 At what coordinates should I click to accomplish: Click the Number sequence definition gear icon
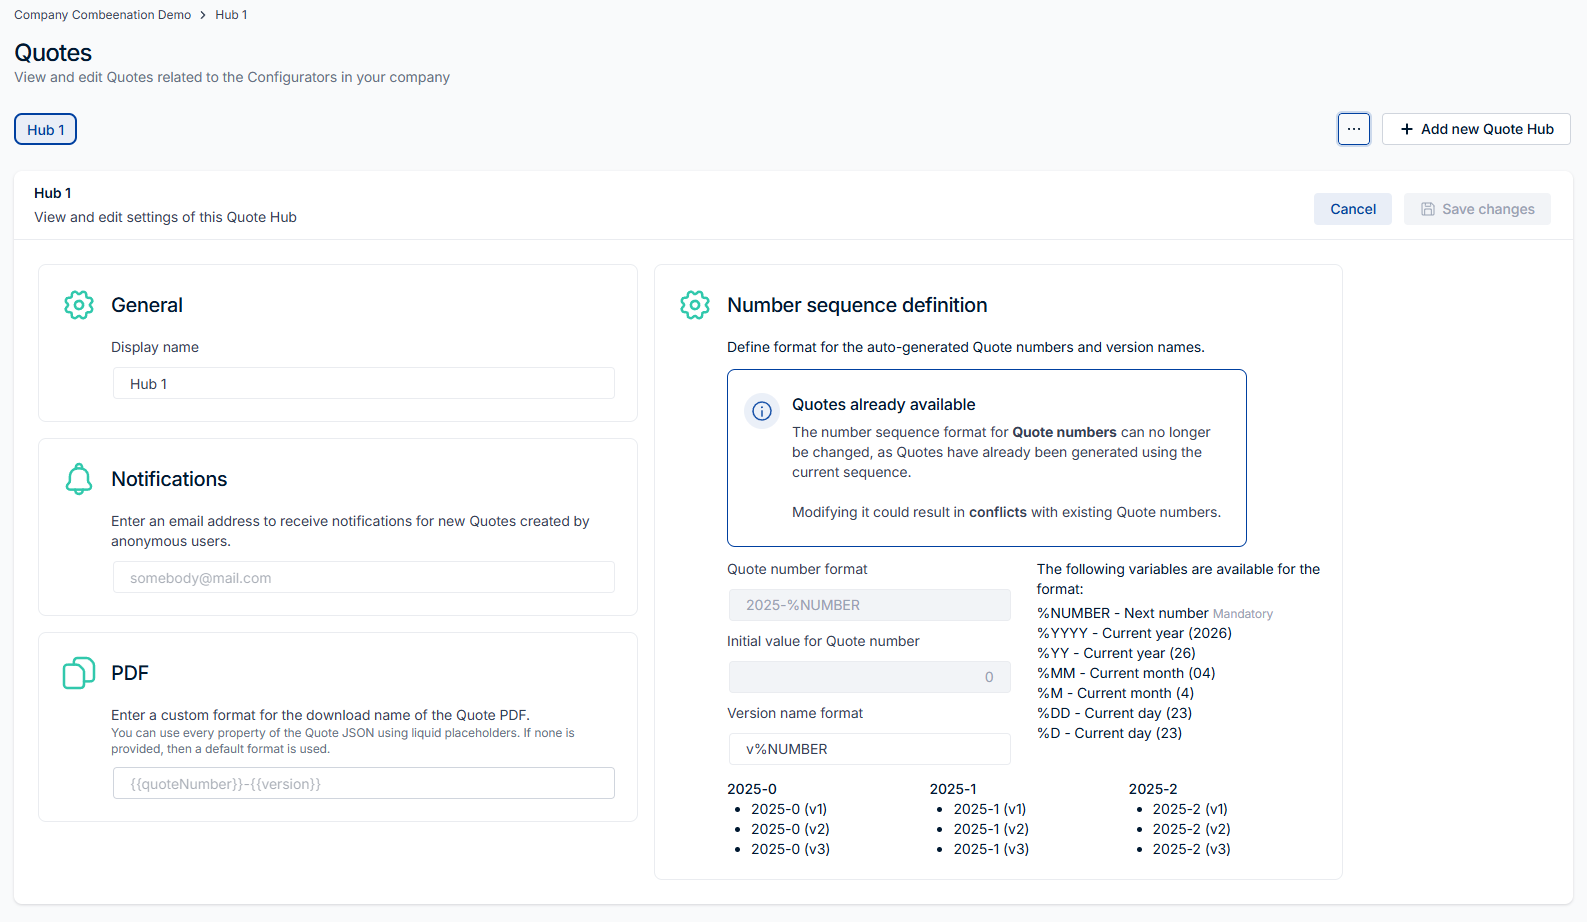[695, 305]
